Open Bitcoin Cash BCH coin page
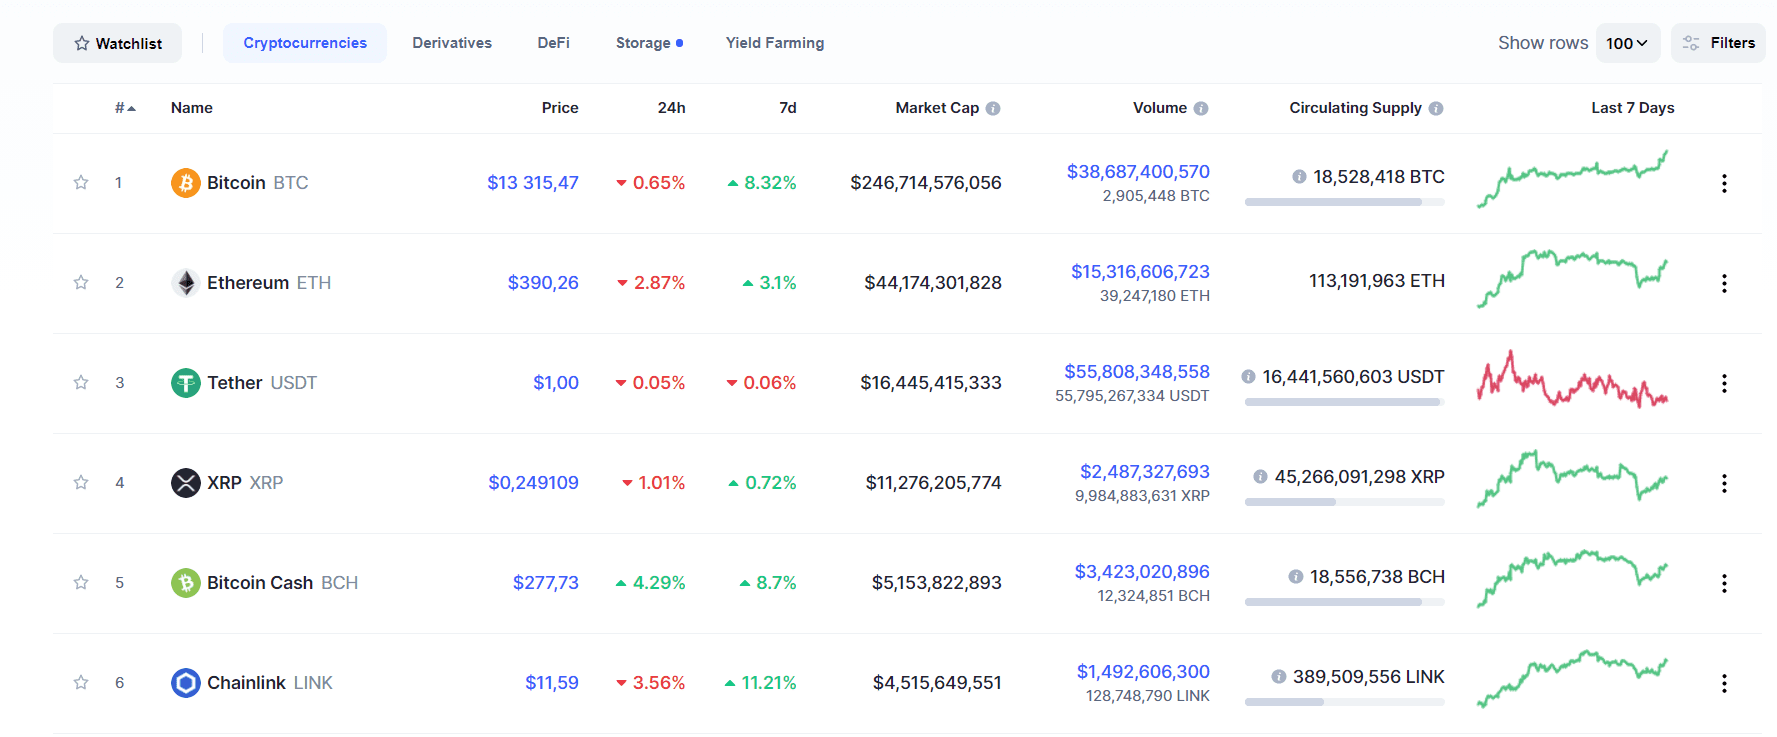The width and height of the screenshot is (1777, 737). [x=282, y=583]
